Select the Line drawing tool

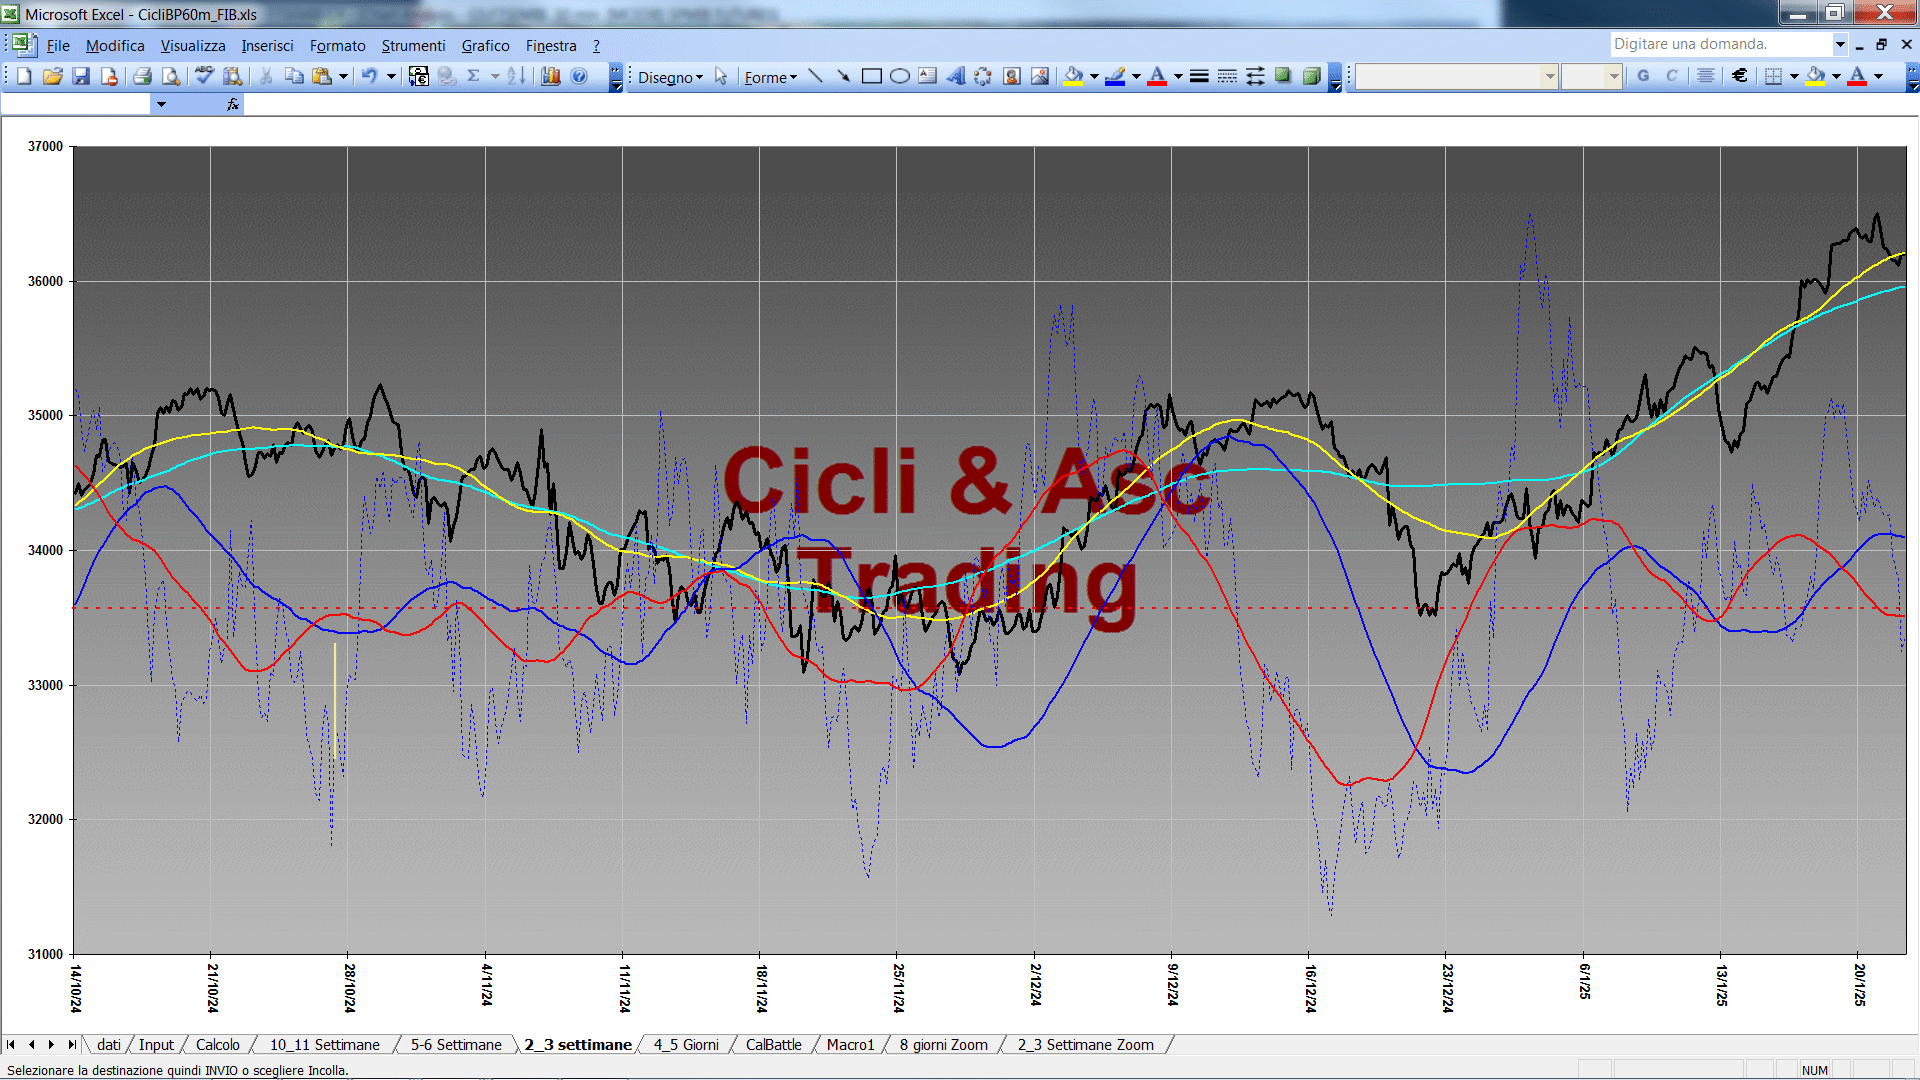point(815,76)
